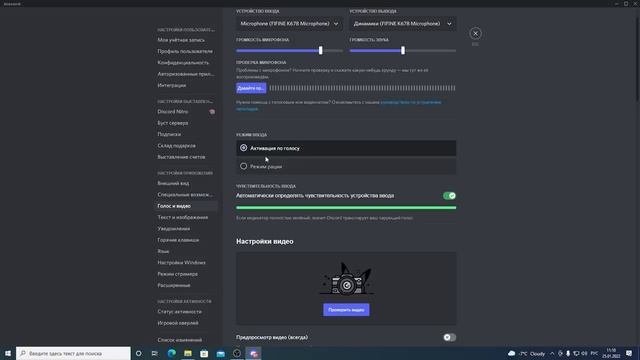The image size is (640, 360).
Task: Click the Discord taskbar icon
Action: coord(253,353)
